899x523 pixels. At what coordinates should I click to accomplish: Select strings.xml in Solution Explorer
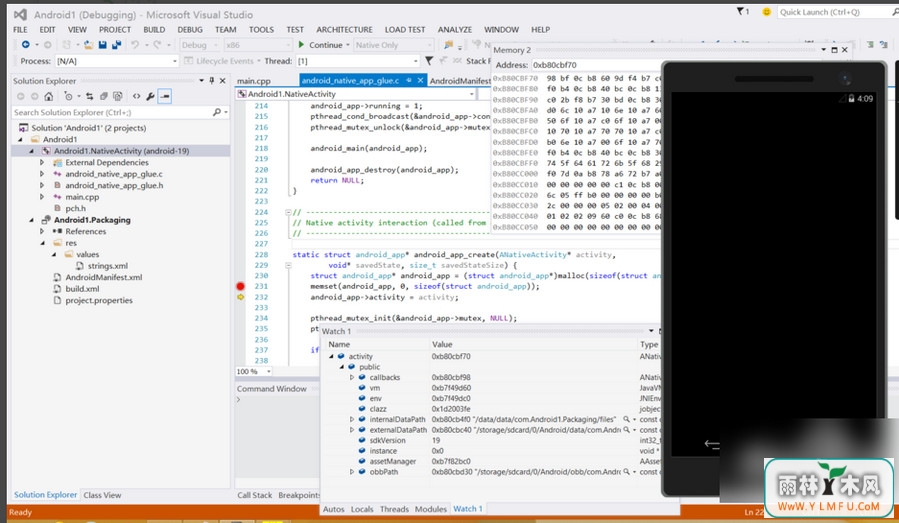tap(108, 266)
